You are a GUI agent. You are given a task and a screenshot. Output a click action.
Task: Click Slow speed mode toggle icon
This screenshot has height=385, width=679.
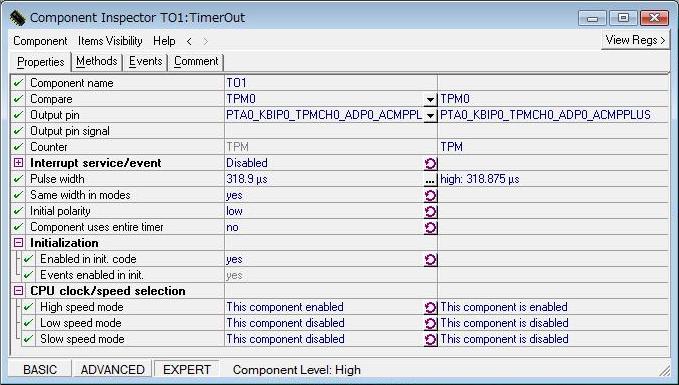point(430,340)
